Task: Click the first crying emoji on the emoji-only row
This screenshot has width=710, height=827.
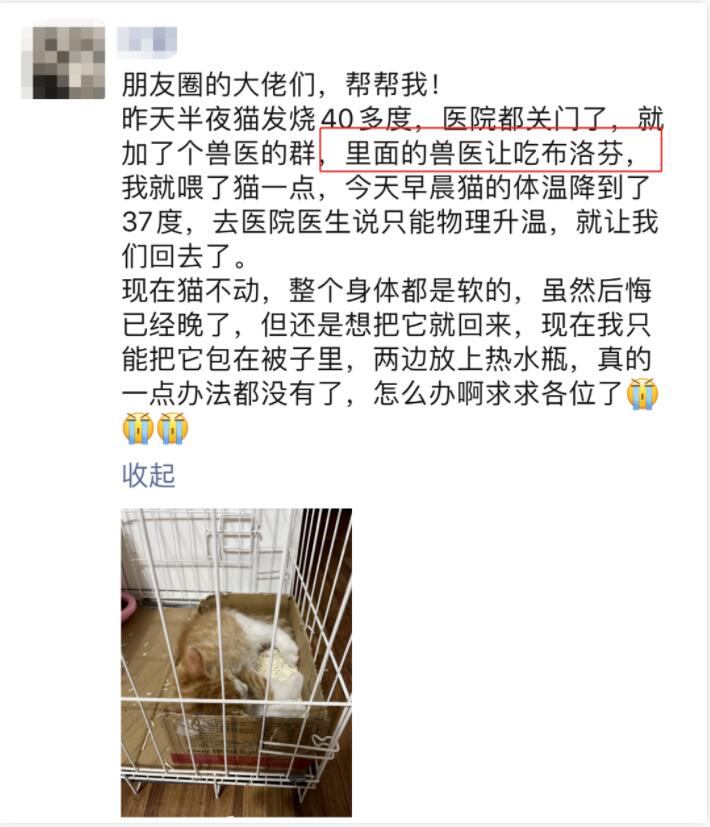Action: click(x=138, y=428)
